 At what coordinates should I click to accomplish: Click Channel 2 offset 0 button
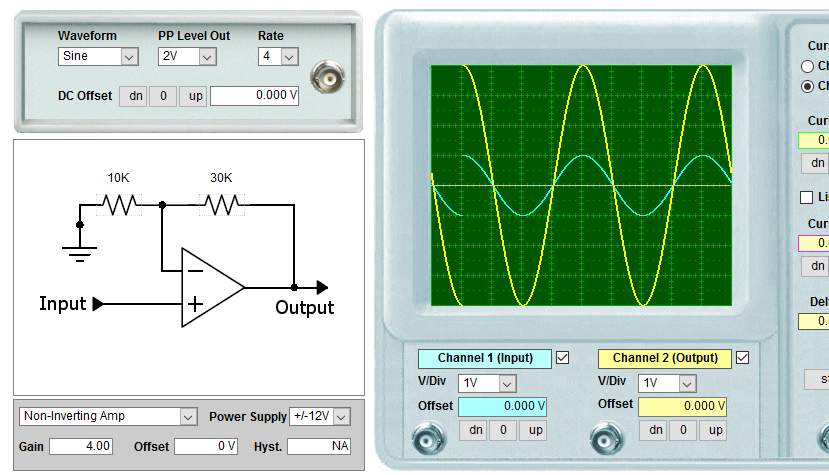tap(683, 430)
